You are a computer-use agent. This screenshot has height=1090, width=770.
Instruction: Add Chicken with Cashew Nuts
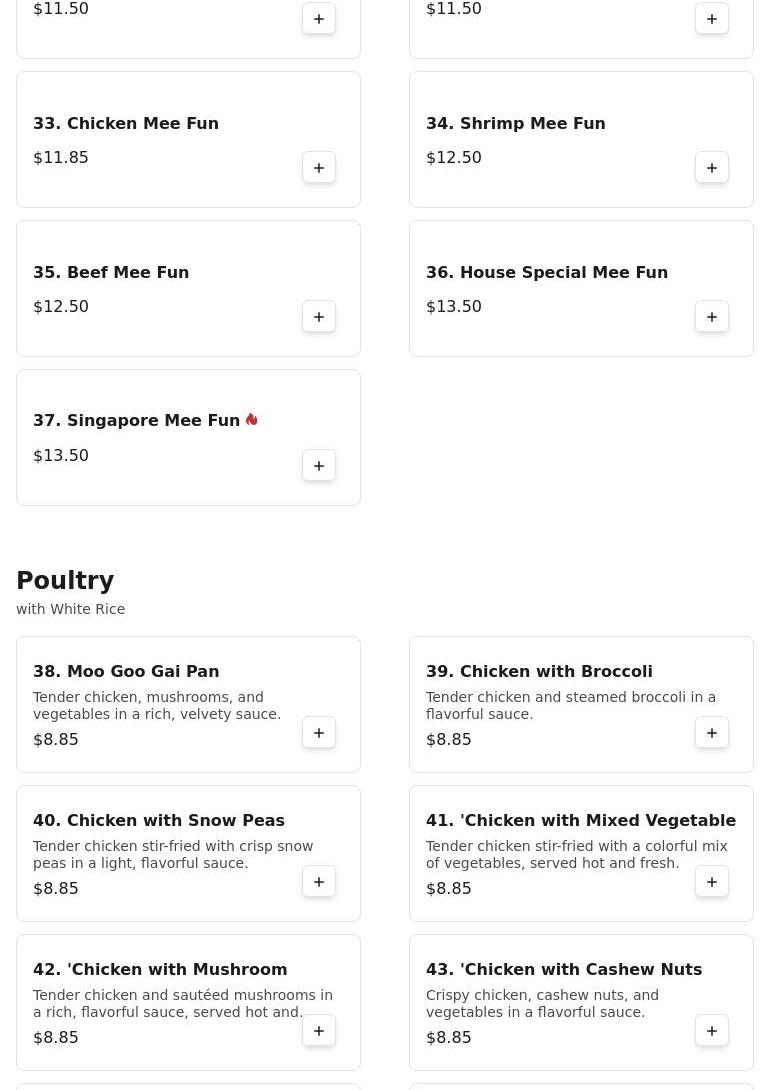(x=712, y=1031)
